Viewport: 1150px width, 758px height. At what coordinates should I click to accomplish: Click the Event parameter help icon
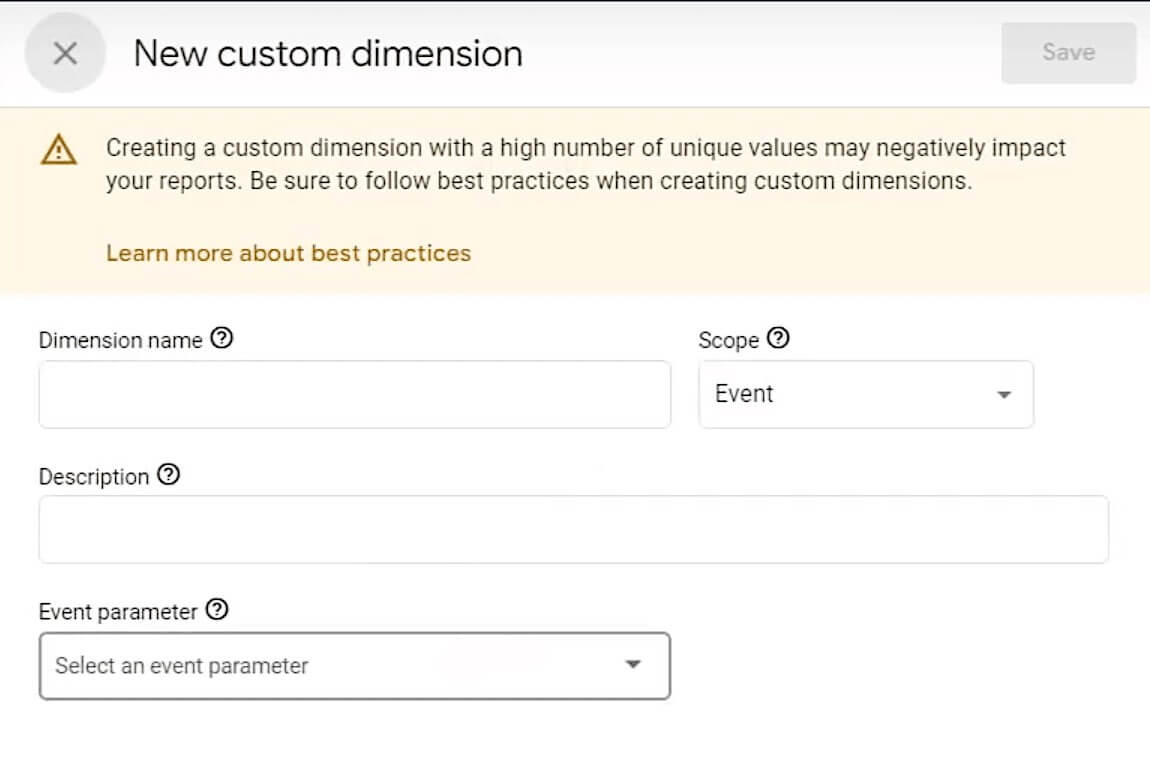coord(218,609)
